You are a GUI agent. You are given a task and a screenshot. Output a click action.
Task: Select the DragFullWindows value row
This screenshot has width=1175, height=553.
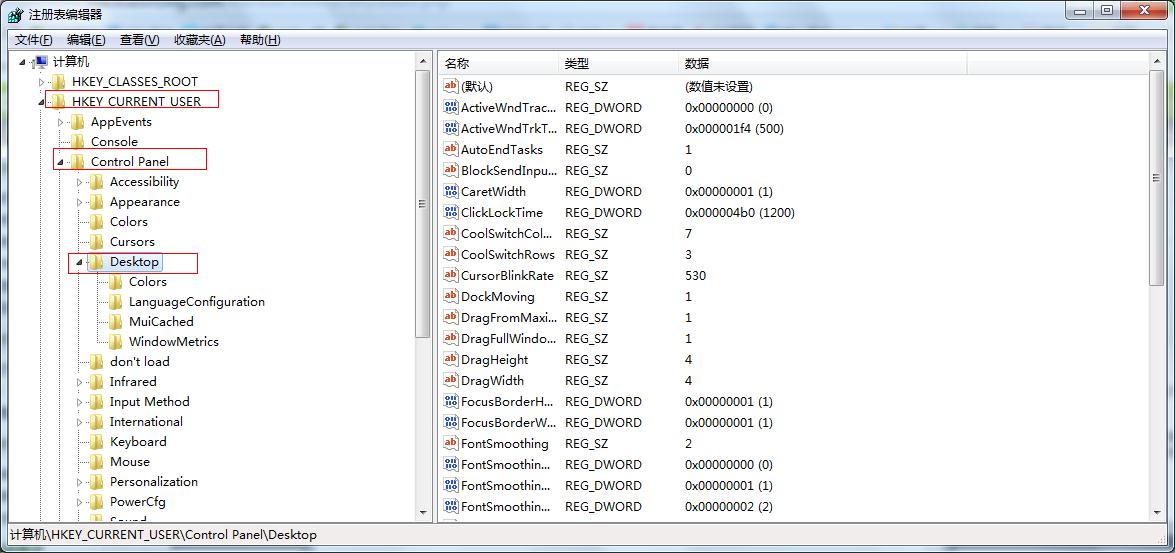[507, 339]
